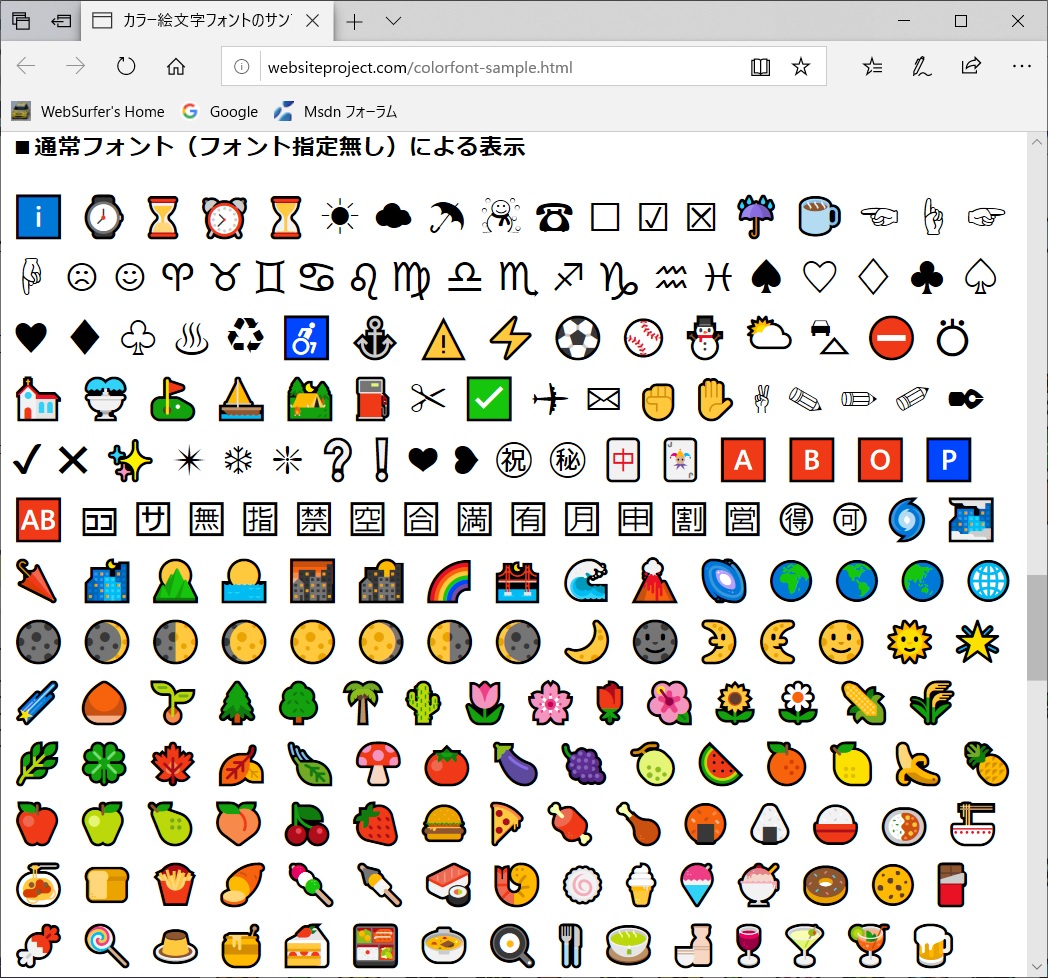Refresh the current page

[127, 66]
